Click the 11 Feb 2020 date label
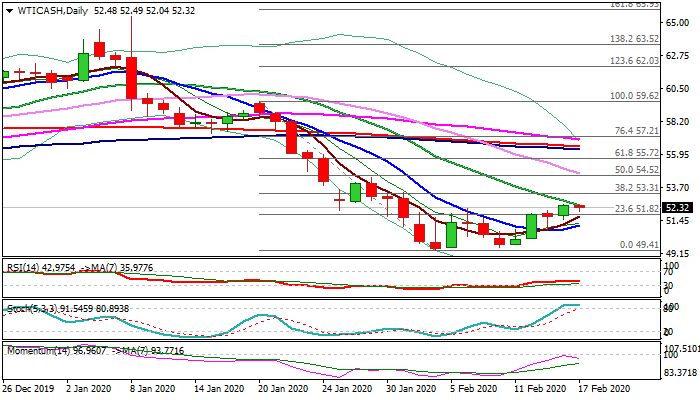The width and height of the screenshot is (700, 400). (539, 388)
